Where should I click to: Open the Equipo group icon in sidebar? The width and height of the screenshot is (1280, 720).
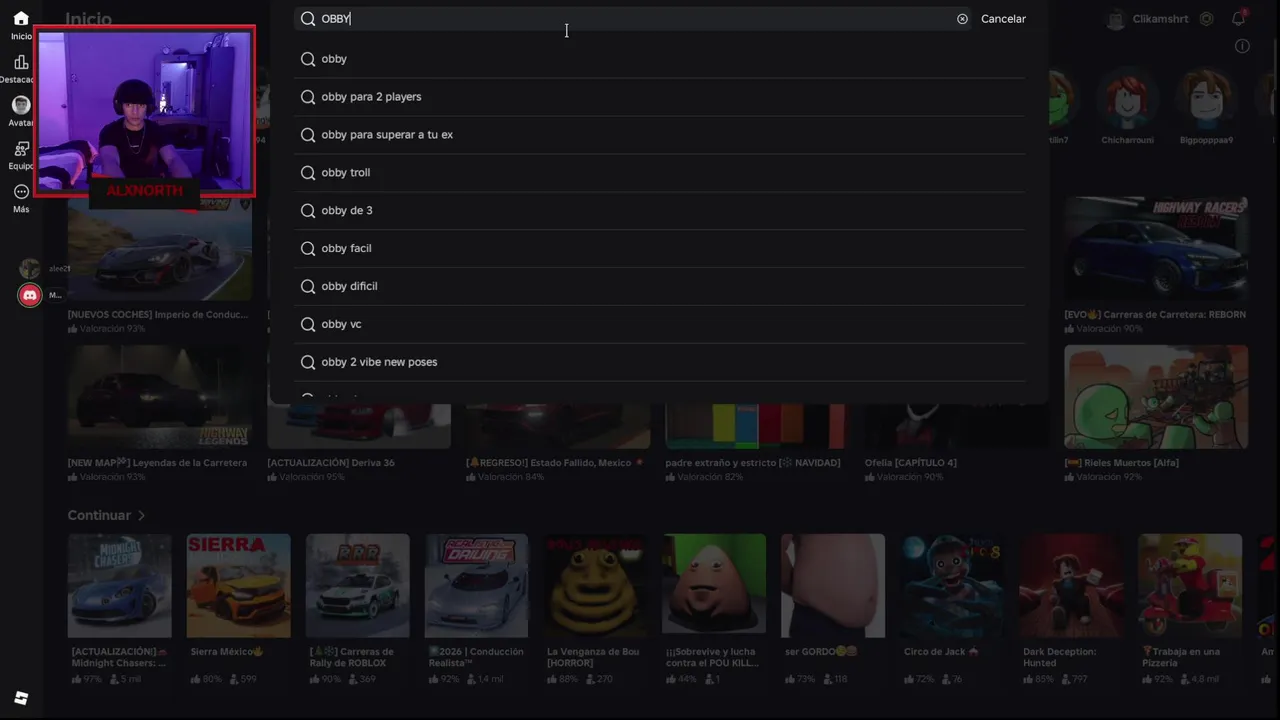click(21, 148)
